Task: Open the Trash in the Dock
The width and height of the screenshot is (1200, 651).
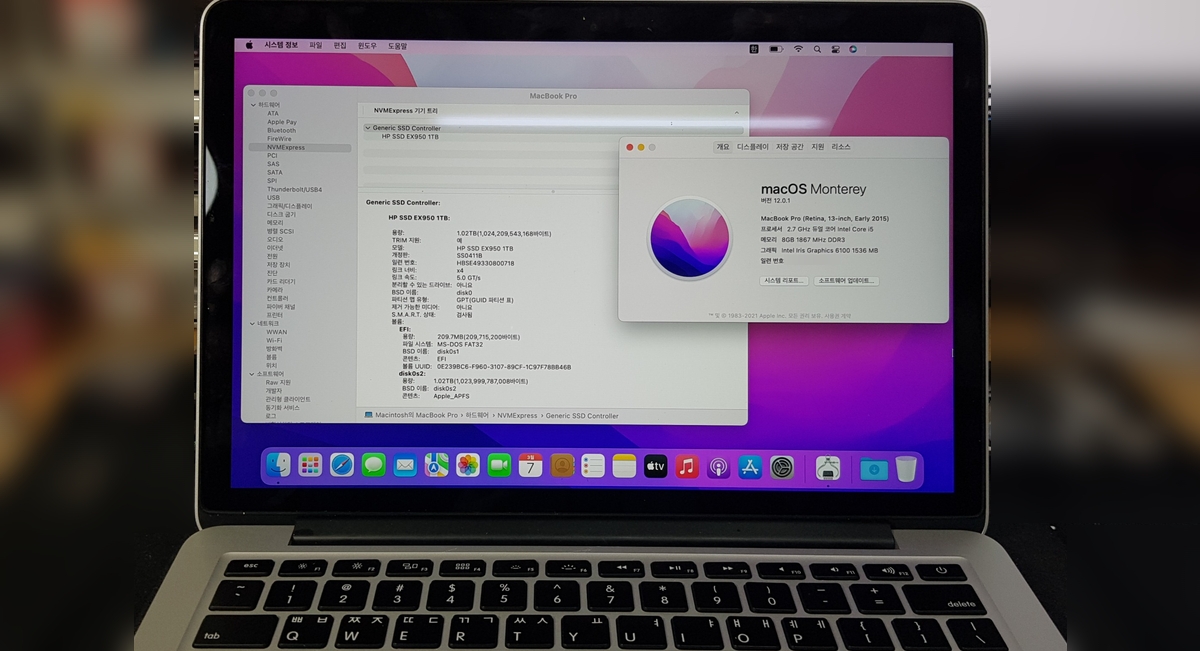Action: 906,468
